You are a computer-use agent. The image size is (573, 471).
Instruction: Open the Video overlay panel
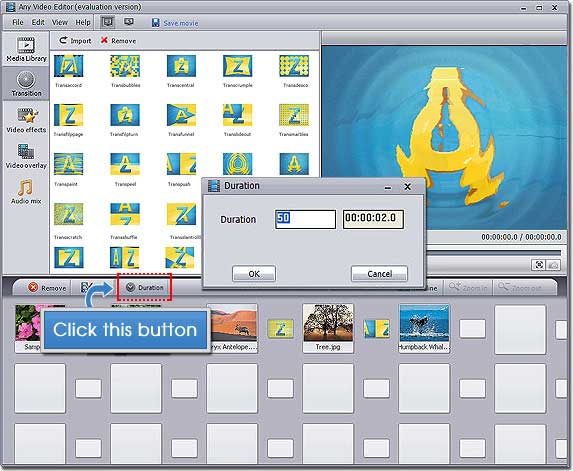tap(26, 156)
